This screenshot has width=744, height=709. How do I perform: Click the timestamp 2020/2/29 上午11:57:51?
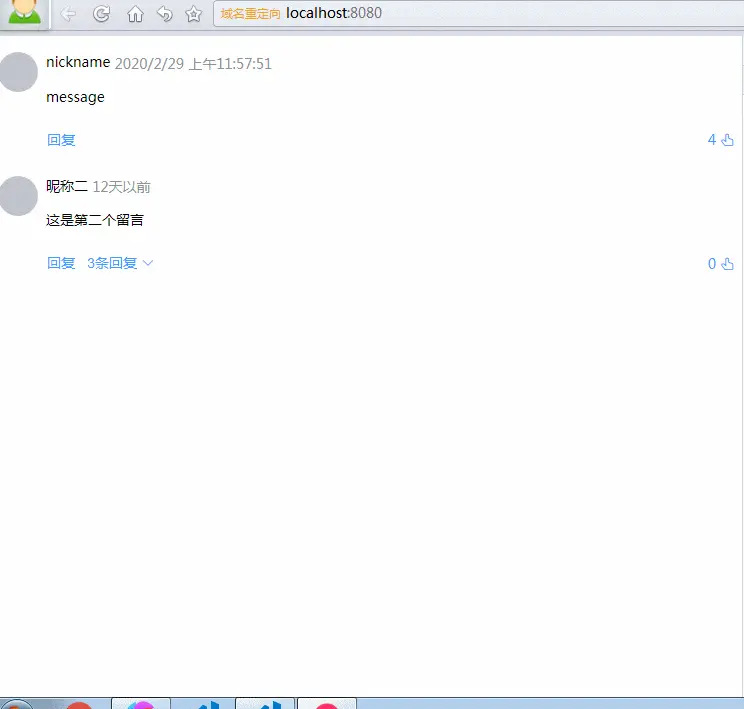tap(193, 64)
